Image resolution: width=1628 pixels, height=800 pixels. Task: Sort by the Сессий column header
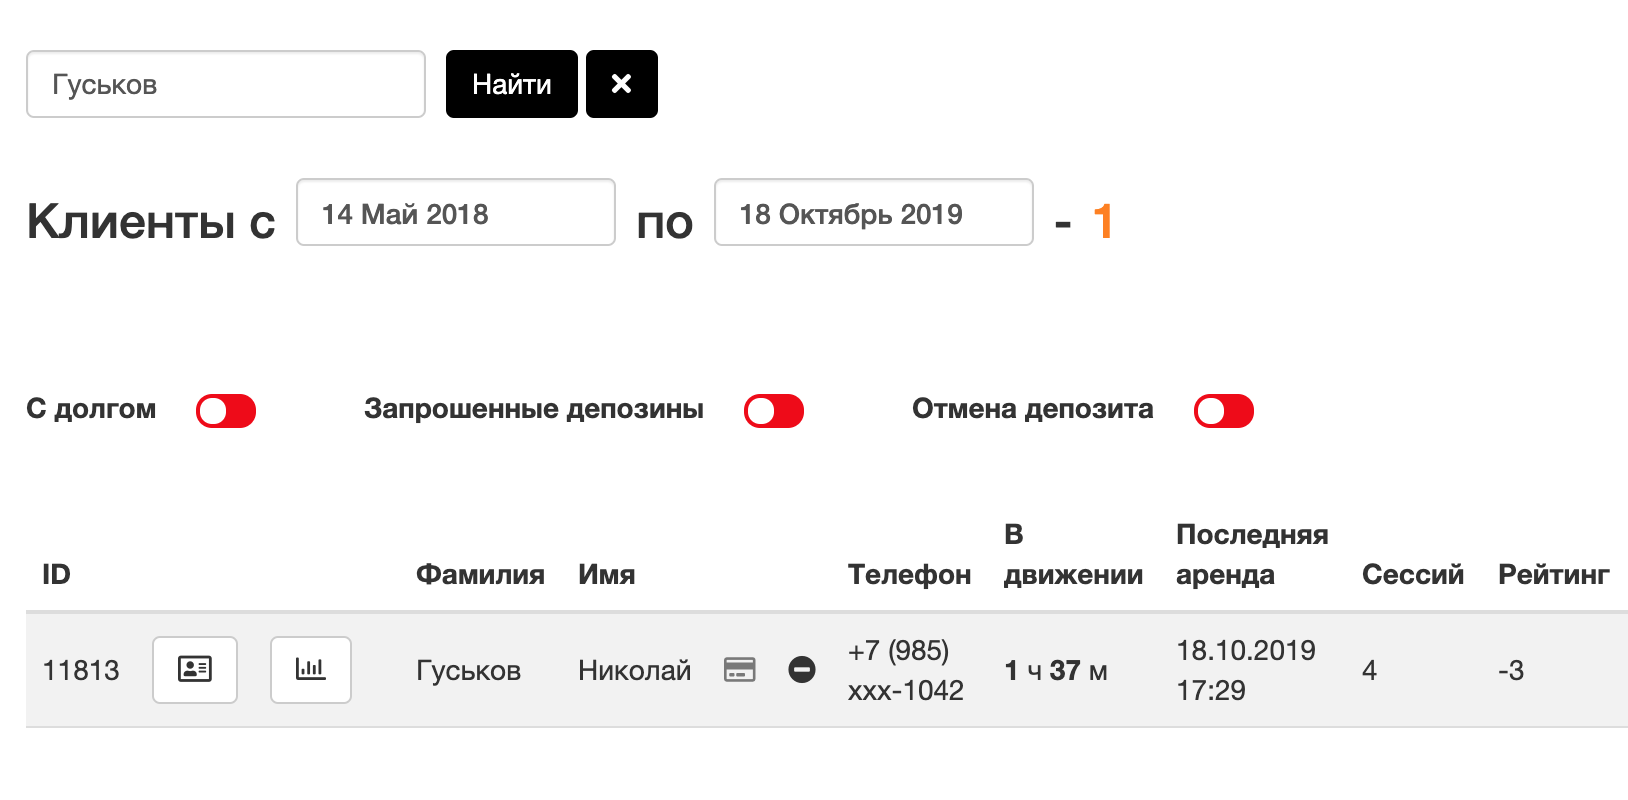[x=1413, y=574]
